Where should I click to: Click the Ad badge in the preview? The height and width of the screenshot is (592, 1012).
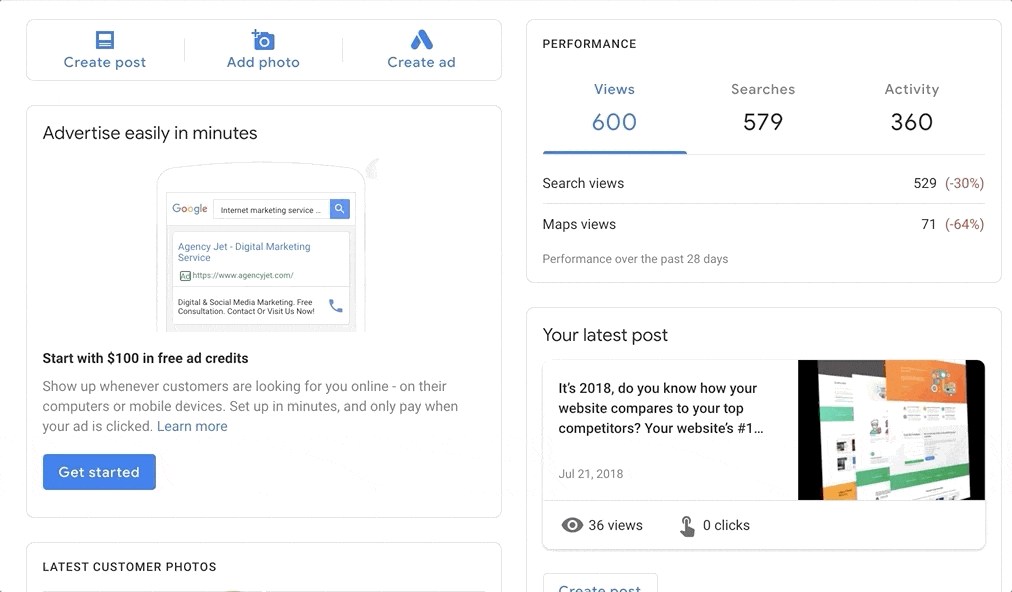pos(185,276)
